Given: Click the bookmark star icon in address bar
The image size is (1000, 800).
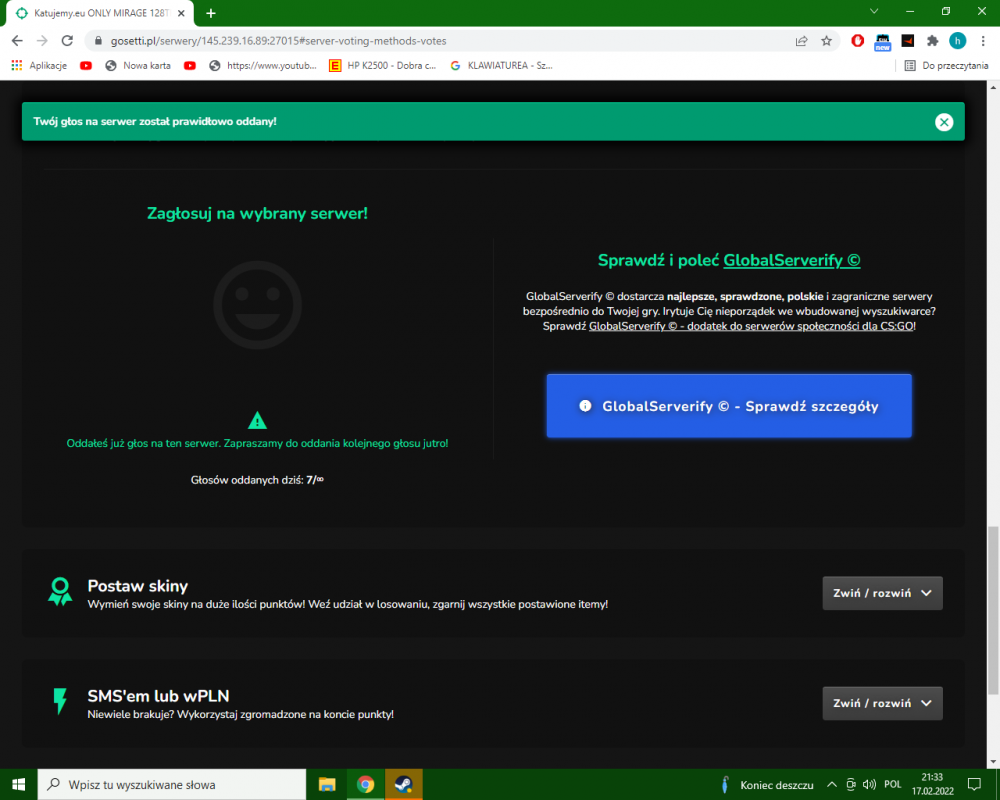Looking at the screenshot, I should click(827, 41).
